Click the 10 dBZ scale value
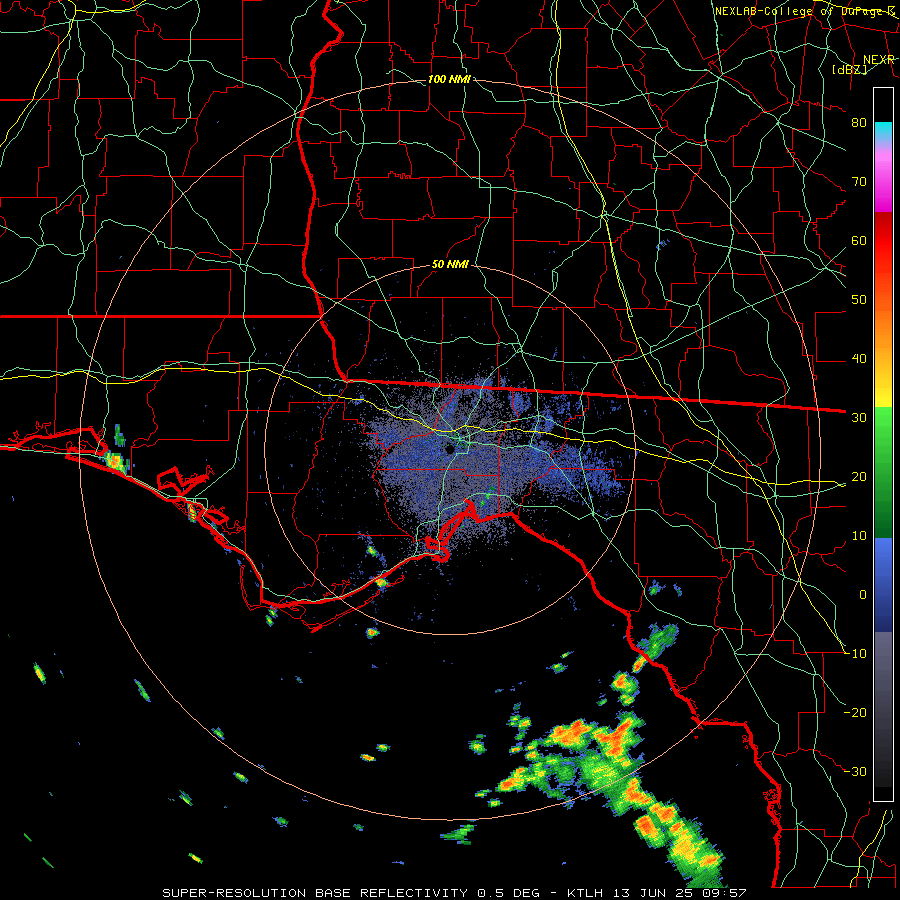The image size is (900, 900). pos(859,536)
